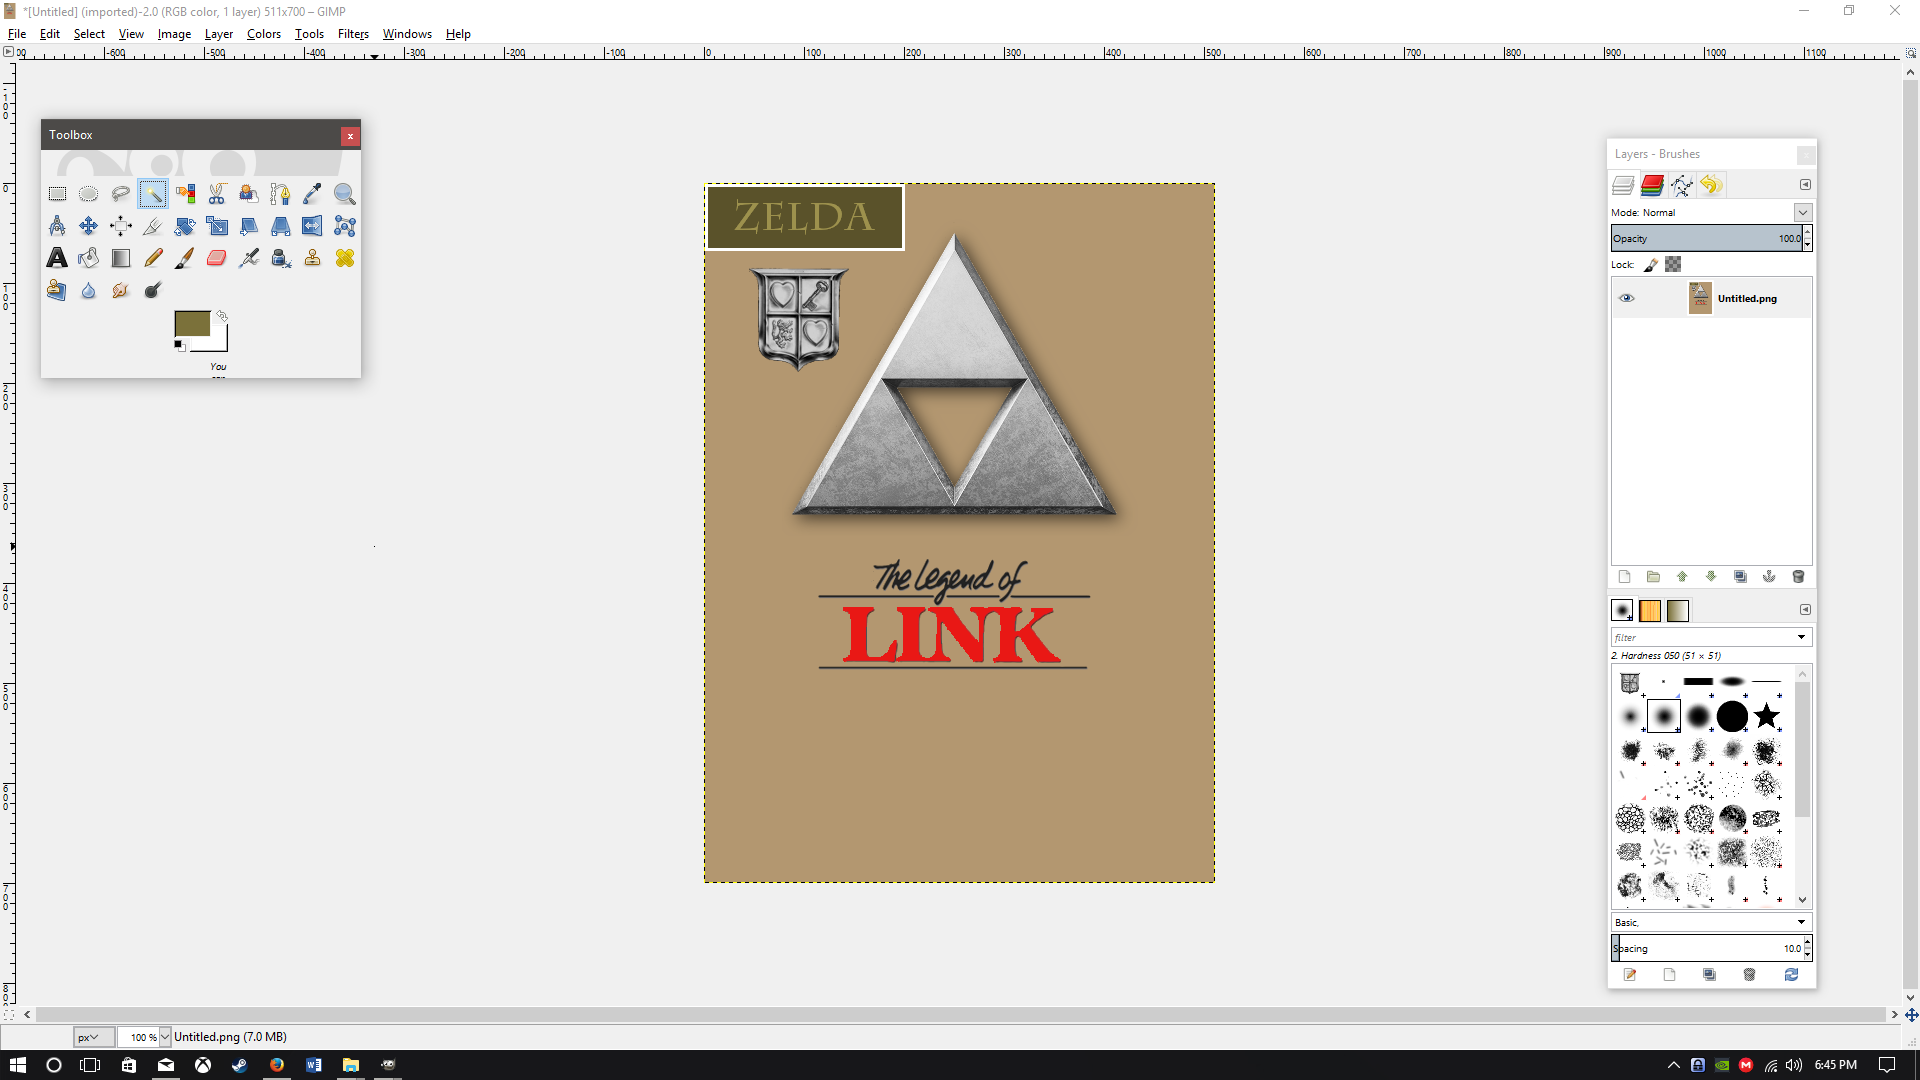Select the Eraser tool
The image size is (1920, 1080).
217,258
